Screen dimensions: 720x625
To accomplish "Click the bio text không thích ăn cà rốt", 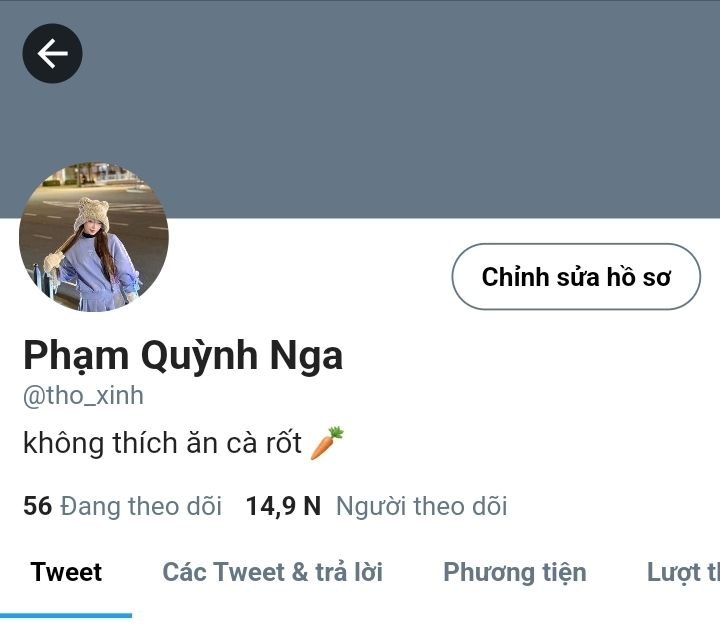I will pos(163,443).
